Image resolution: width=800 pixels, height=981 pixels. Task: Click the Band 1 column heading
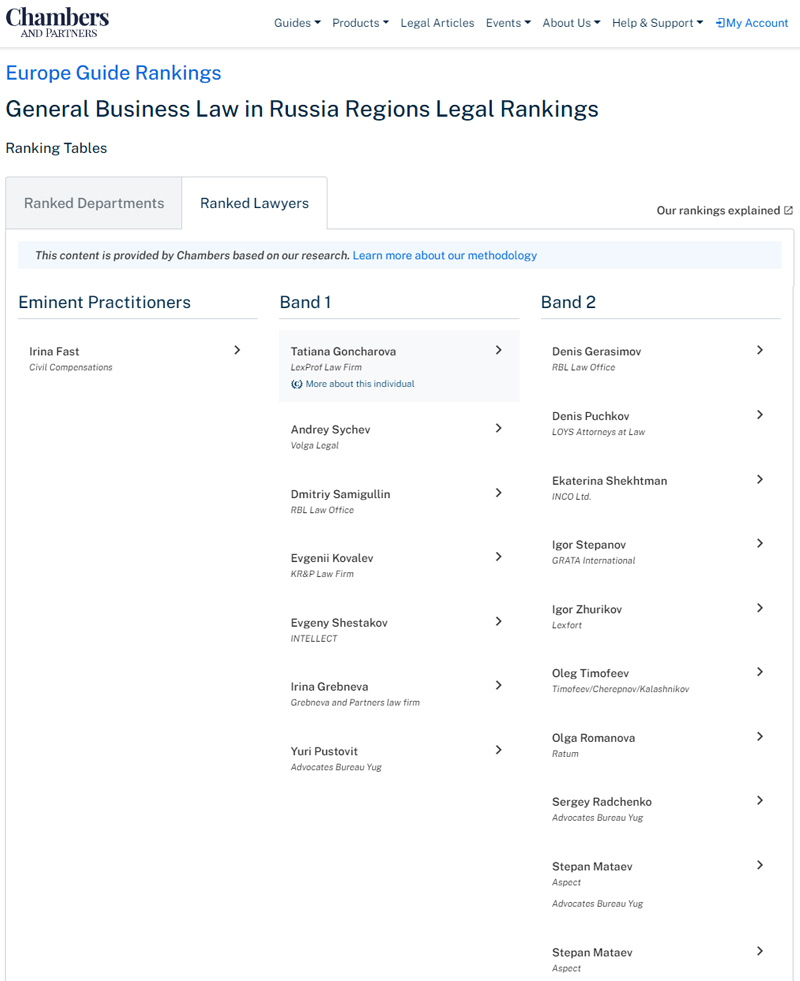click(305, 302)
